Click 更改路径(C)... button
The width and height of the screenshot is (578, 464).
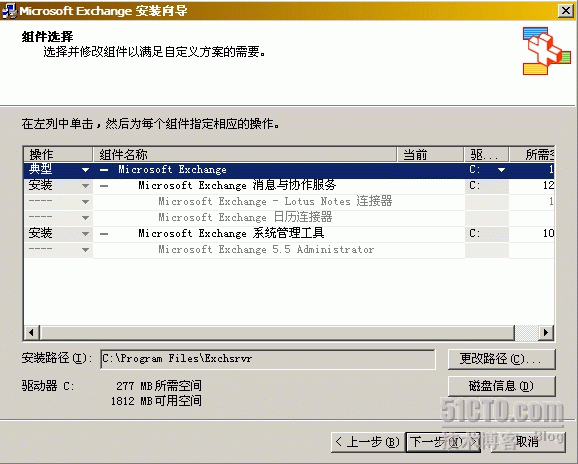[501, 359]
